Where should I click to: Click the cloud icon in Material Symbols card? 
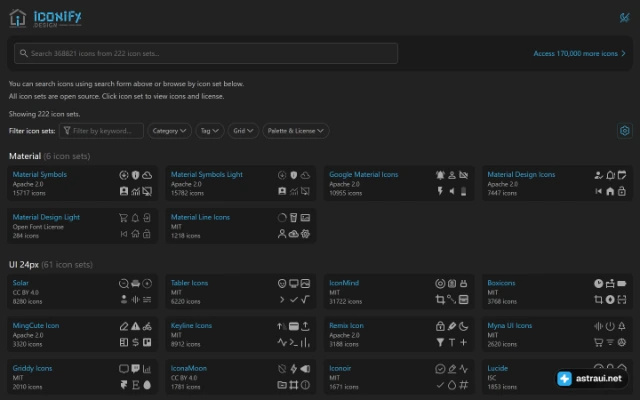coord(147,175)
